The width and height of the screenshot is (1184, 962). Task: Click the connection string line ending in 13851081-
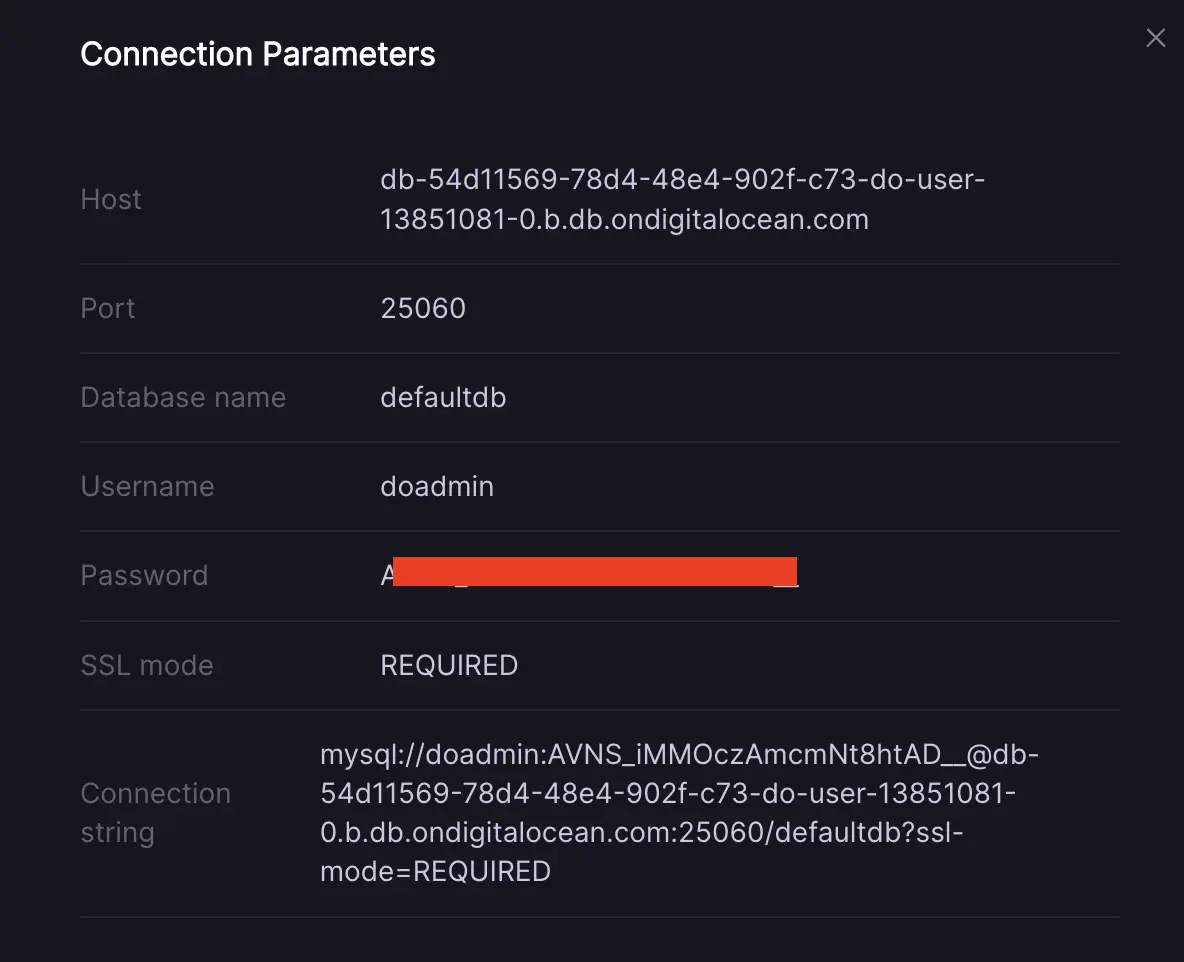668,793
